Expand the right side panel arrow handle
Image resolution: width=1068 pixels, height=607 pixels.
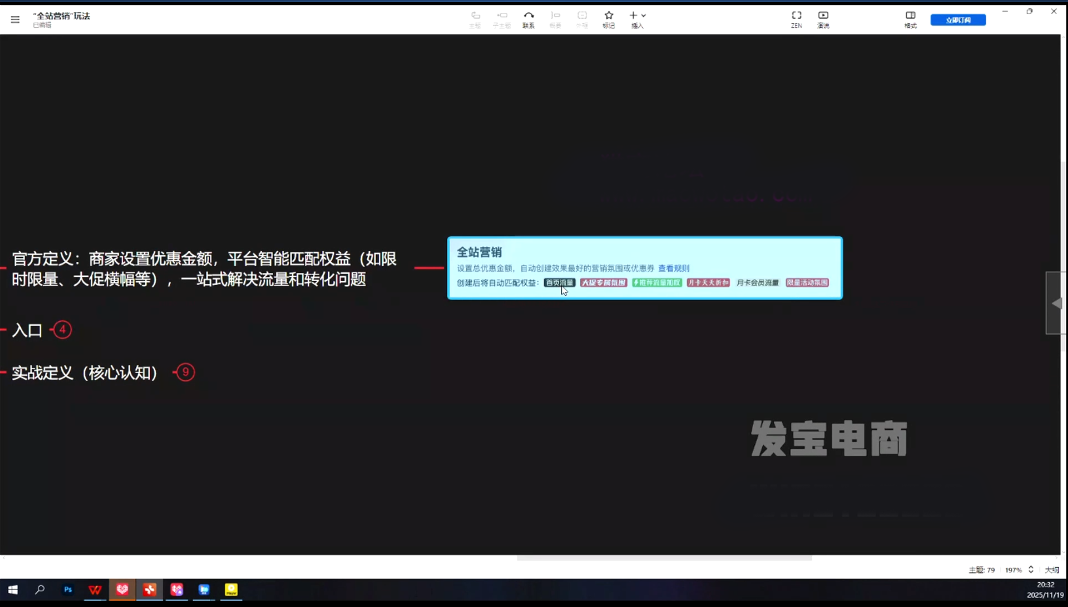point(1055,303)
